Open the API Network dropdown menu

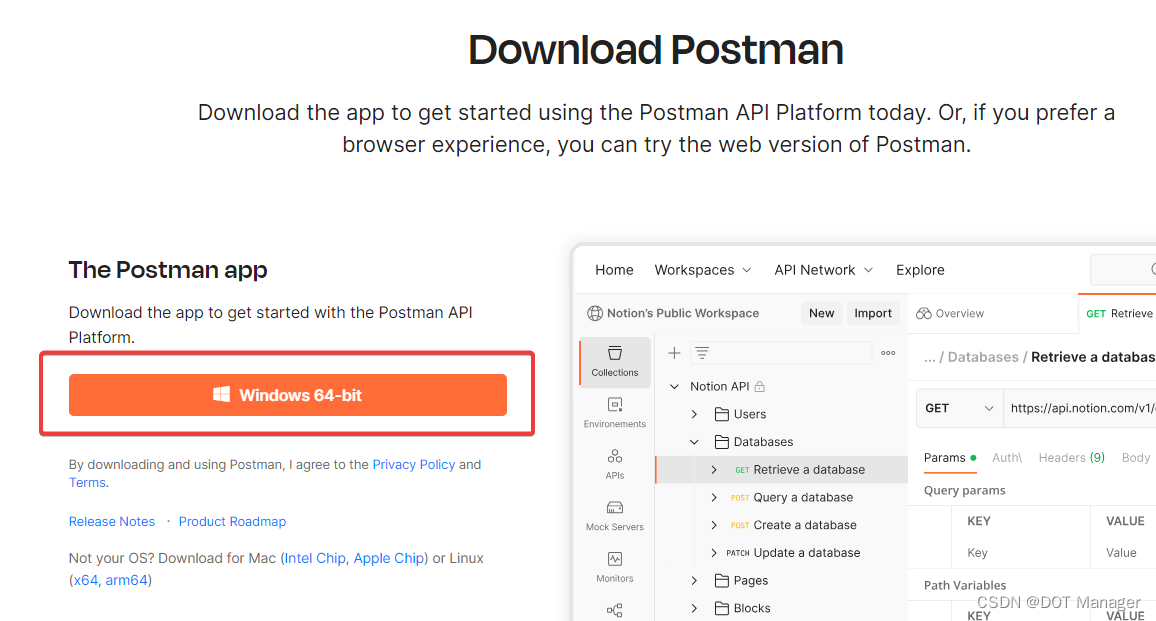coord(823,270)
